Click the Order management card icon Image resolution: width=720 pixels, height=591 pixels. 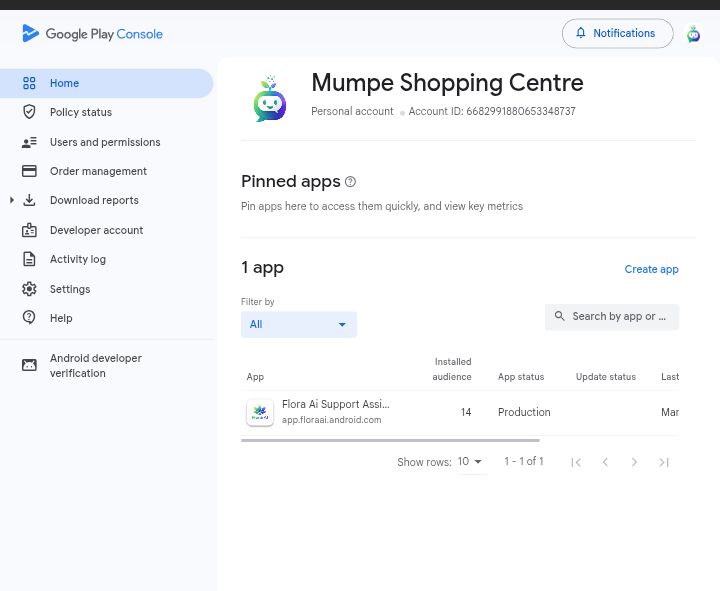[x=29, y=171]
